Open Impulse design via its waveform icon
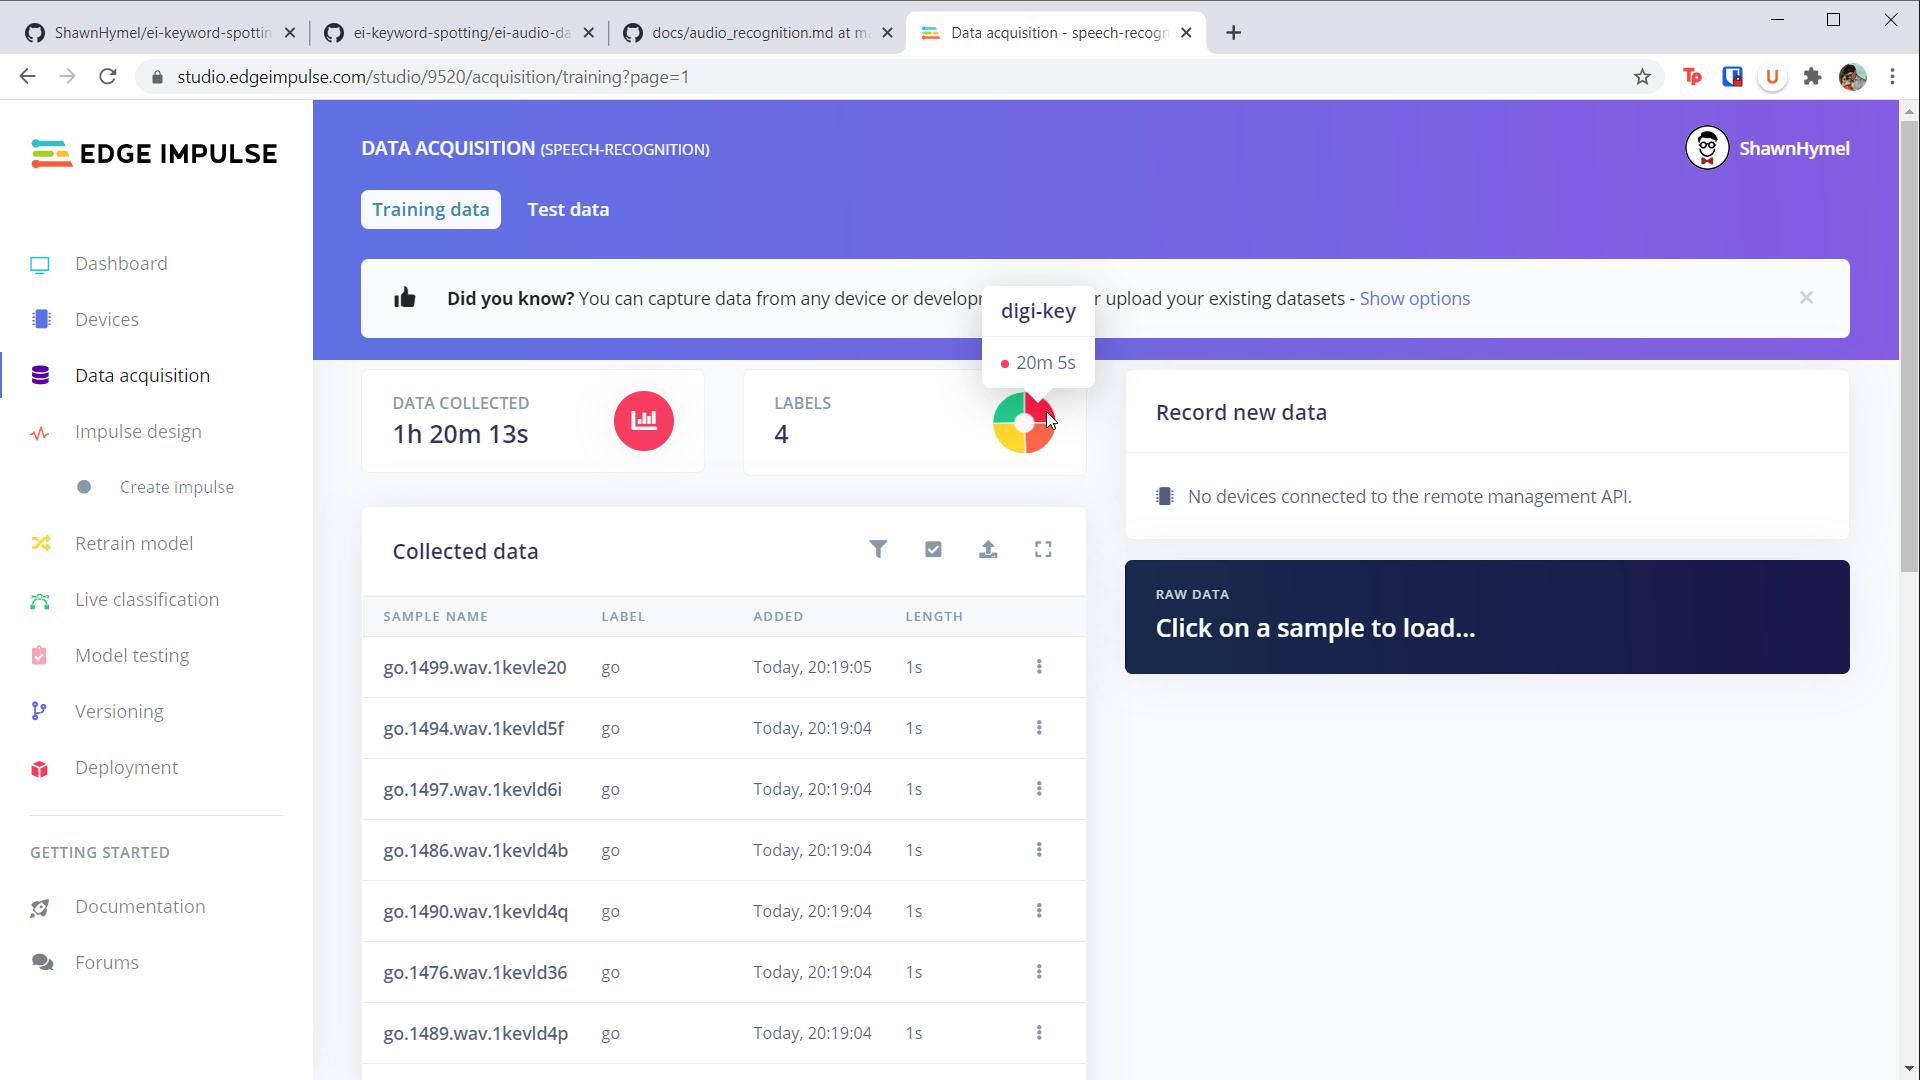 (40, 433)
